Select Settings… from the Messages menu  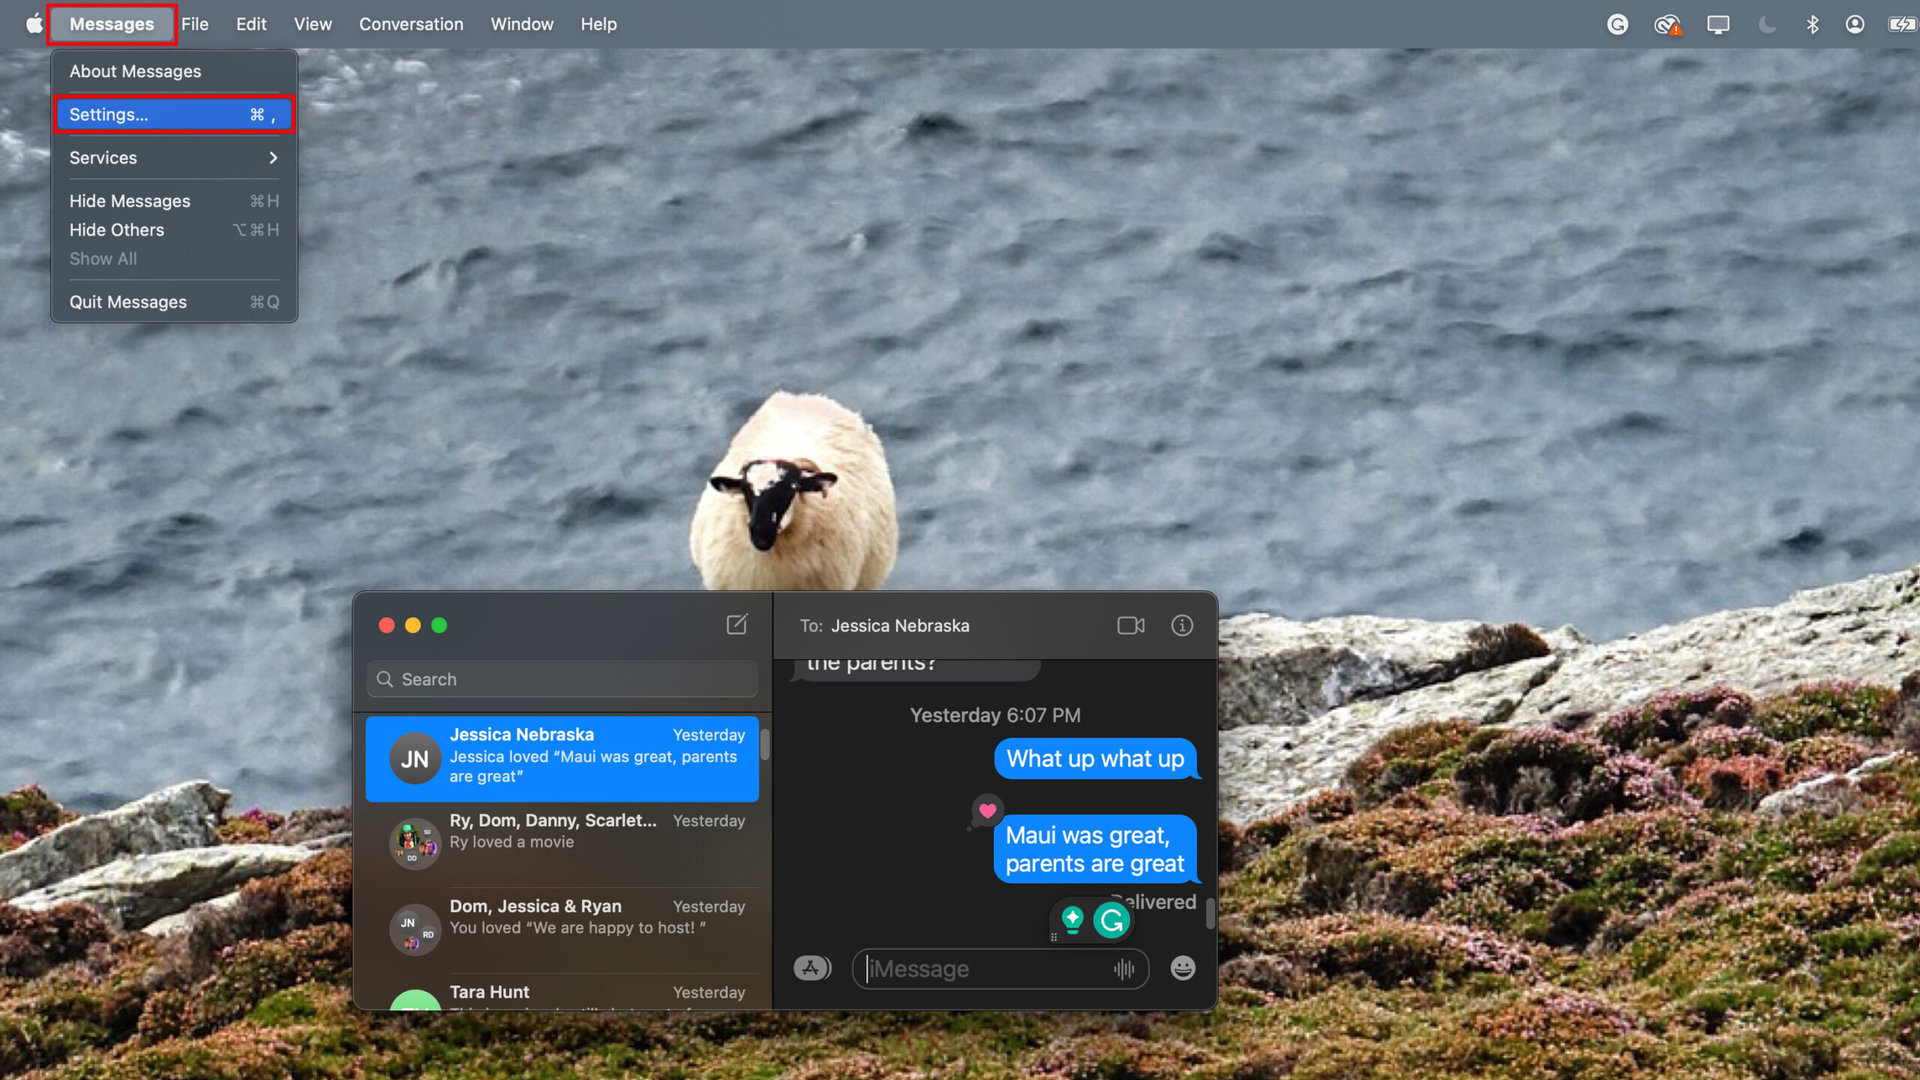[x=173, y=115]
